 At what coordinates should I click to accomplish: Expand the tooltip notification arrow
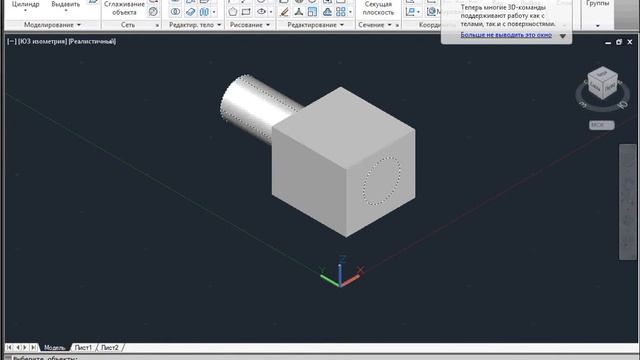[562, 36]
